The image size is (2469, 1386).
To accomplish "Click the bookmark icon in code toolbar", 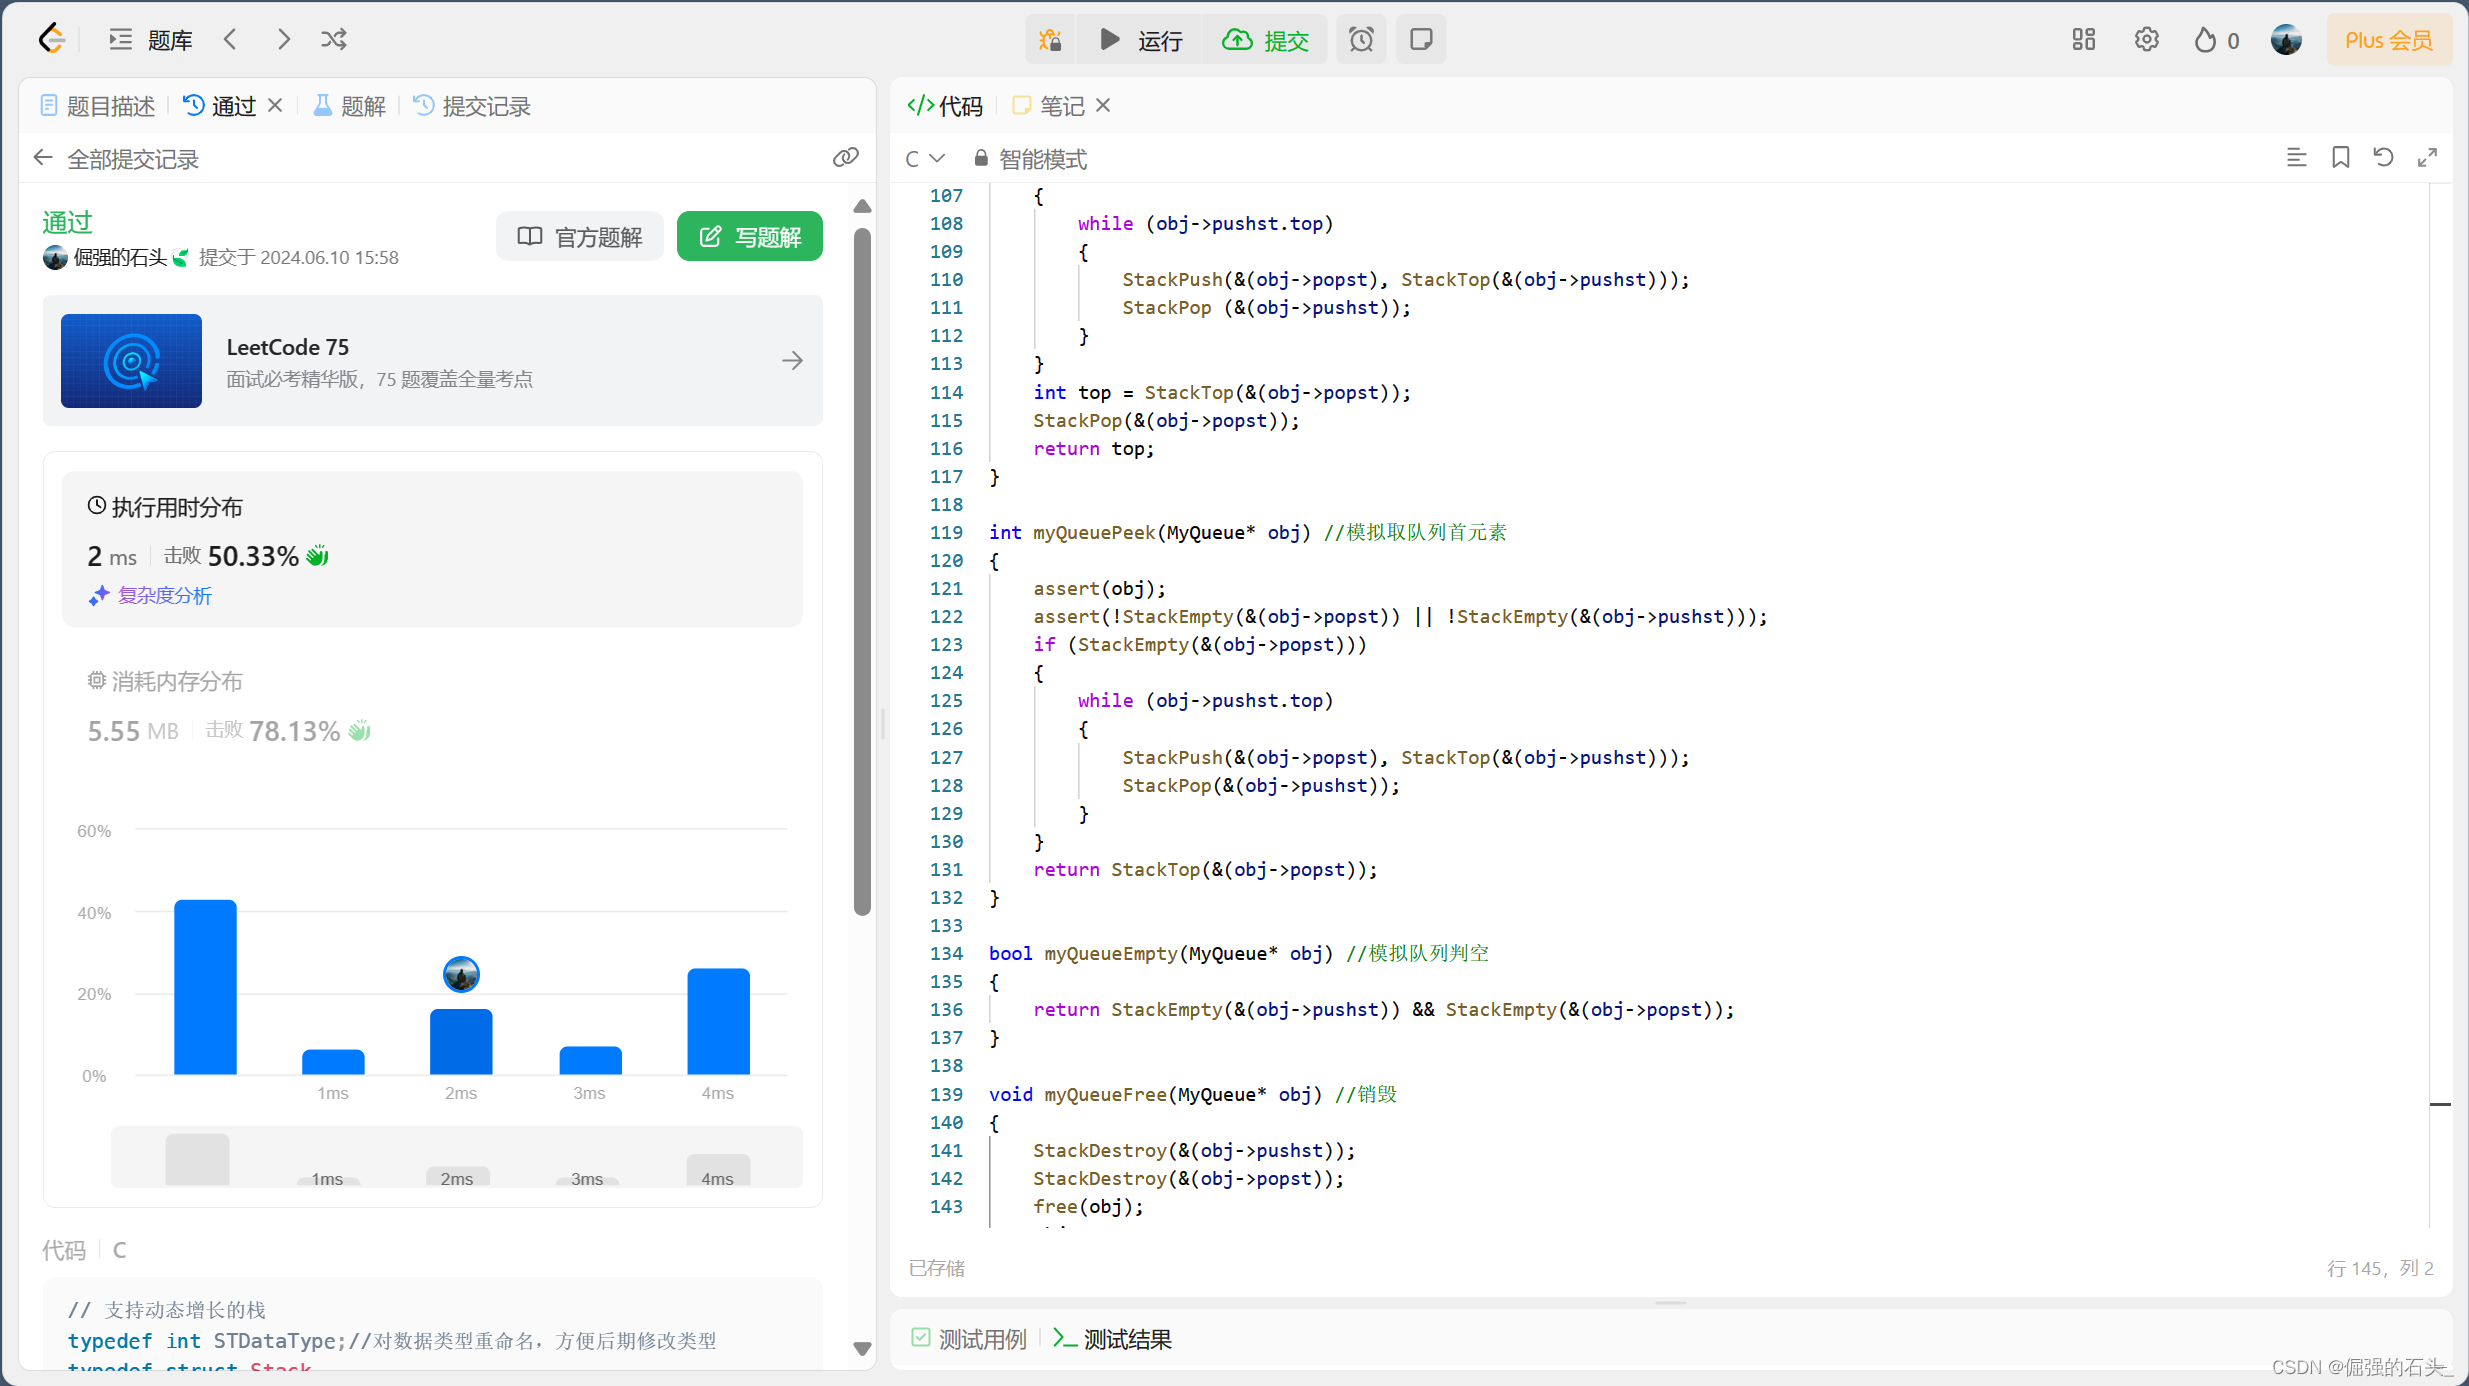I will pos(2341,158).
